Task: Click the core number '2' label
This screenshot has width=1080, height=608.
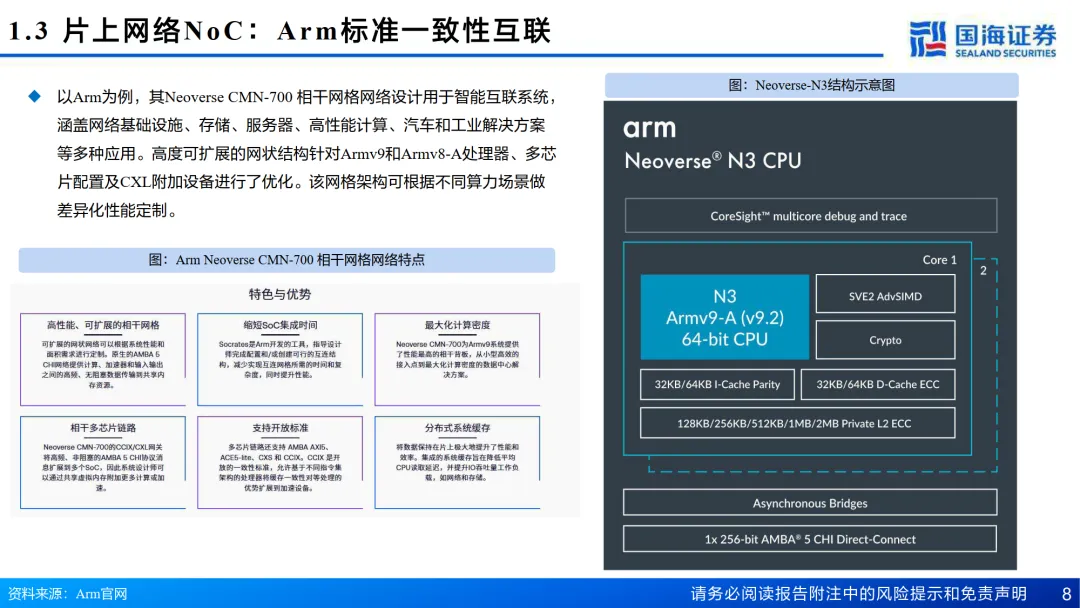Action: pyautogui.click(x=983, y=271)
